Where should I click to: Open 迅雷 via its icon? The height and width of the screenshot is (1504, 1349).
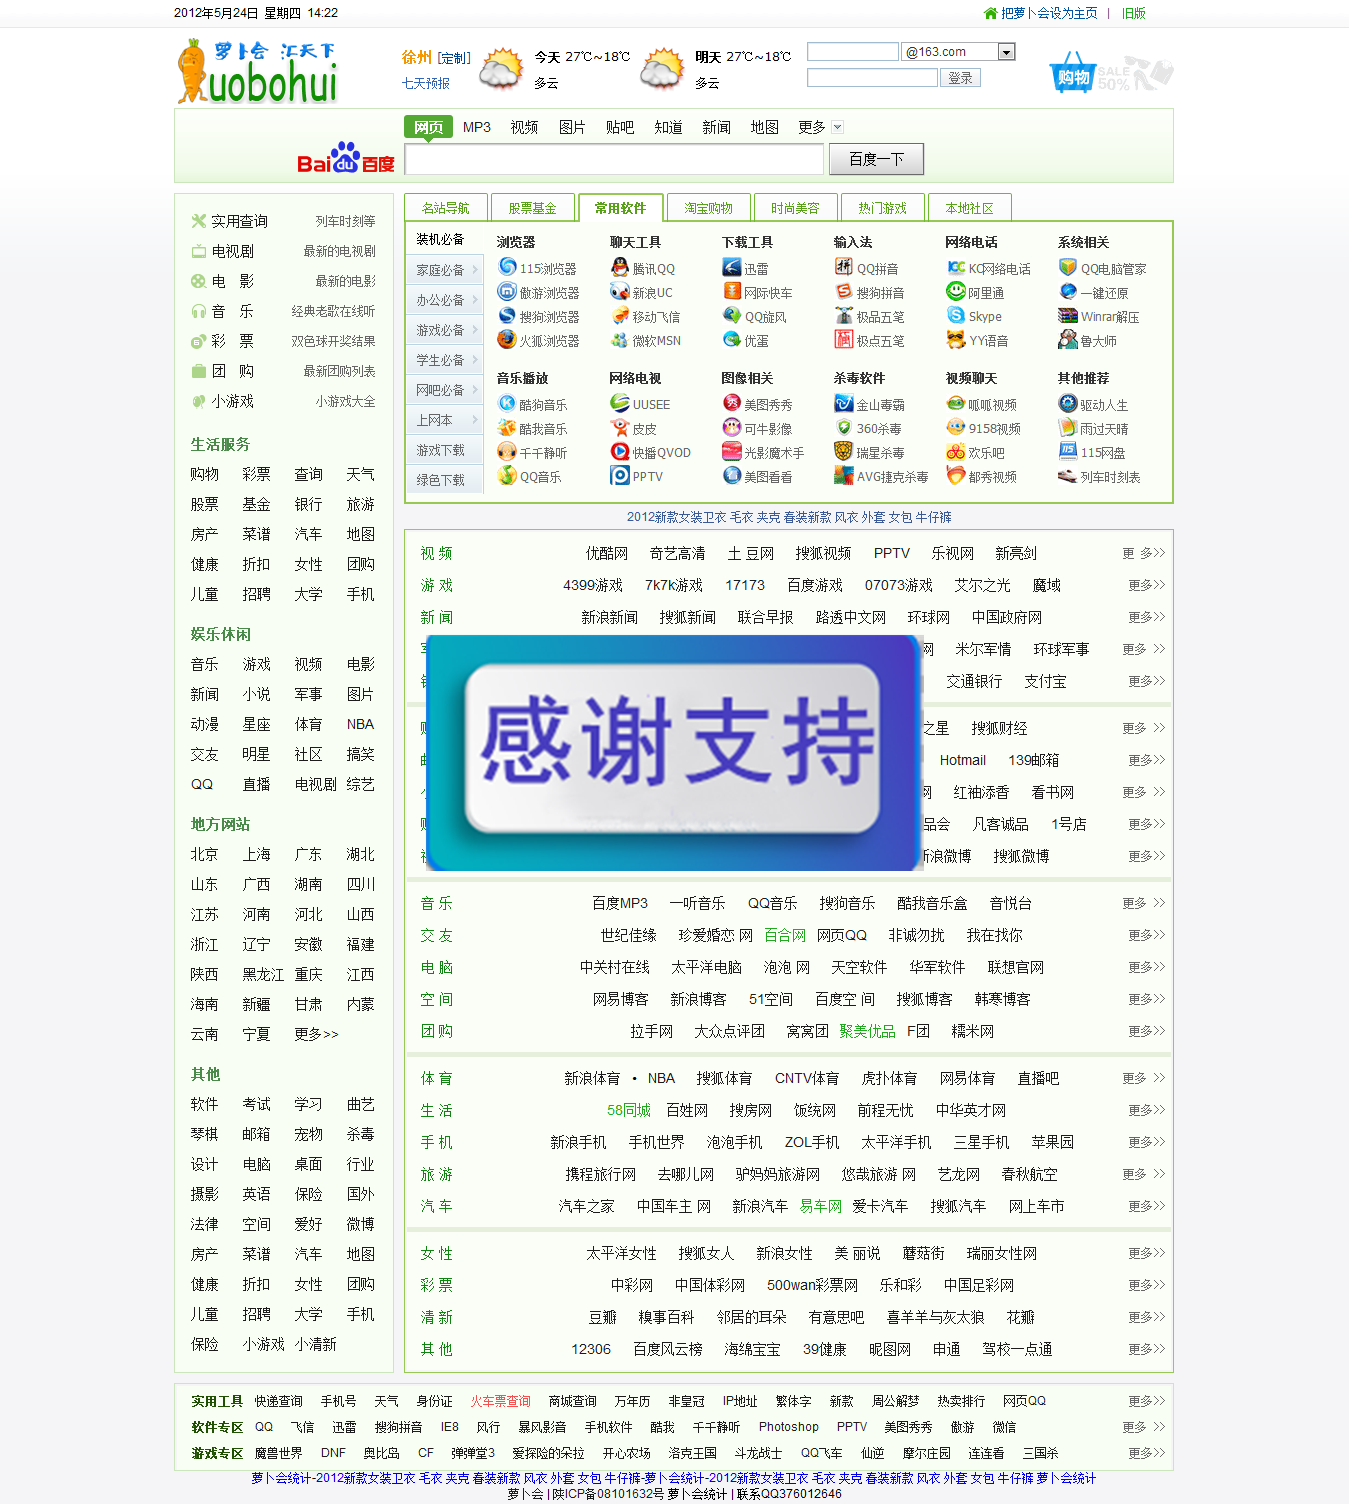point(732,267)
